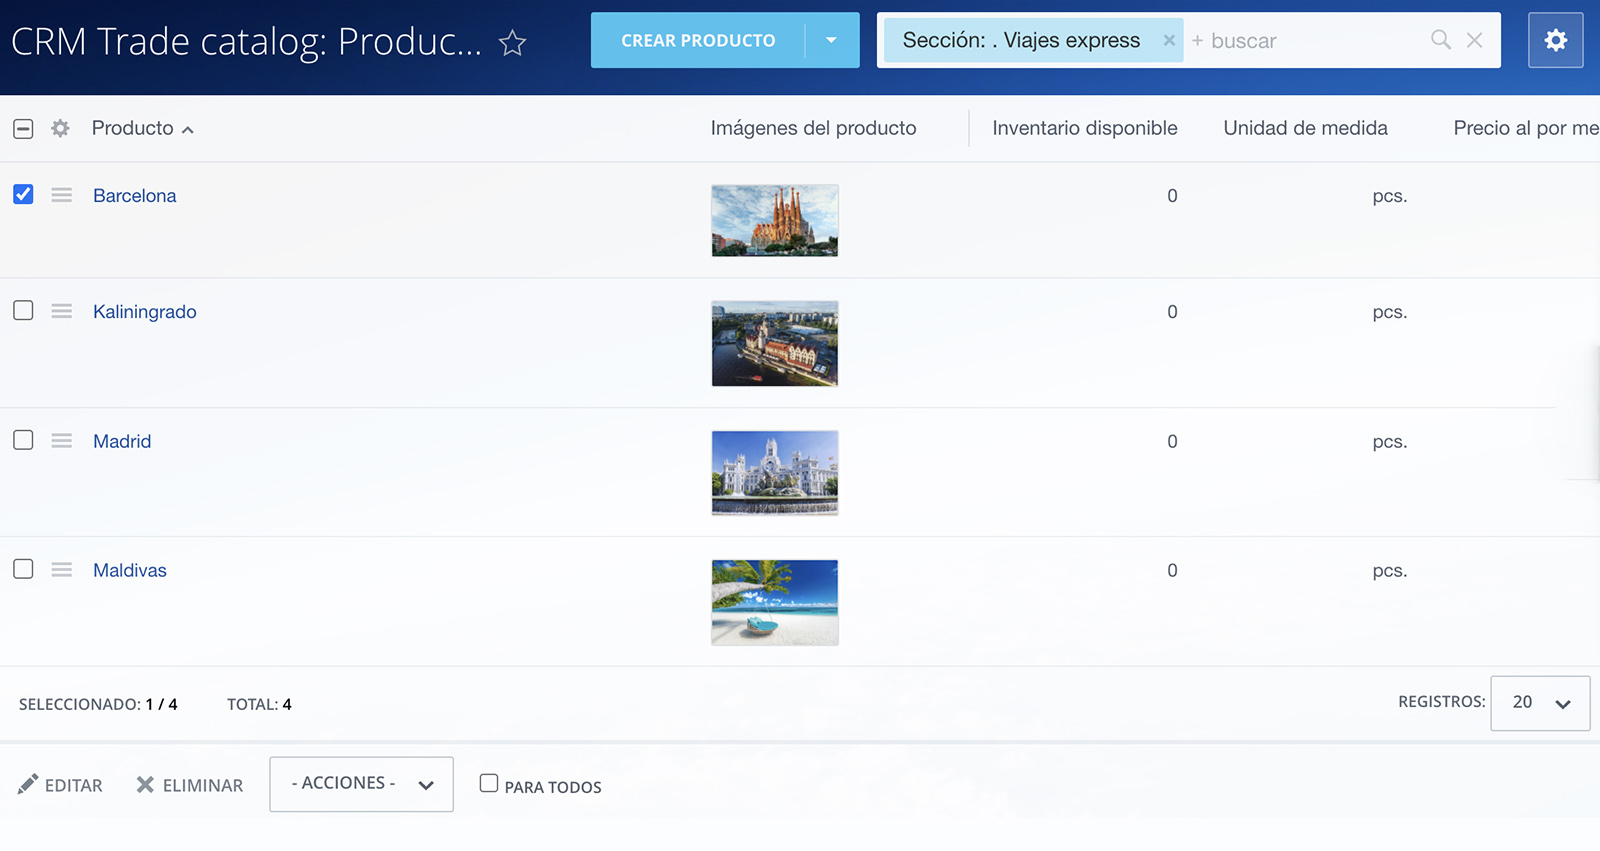Open grid column settings gear
The width and height of the screenshot is (1600, 851).
coord(60,128)
